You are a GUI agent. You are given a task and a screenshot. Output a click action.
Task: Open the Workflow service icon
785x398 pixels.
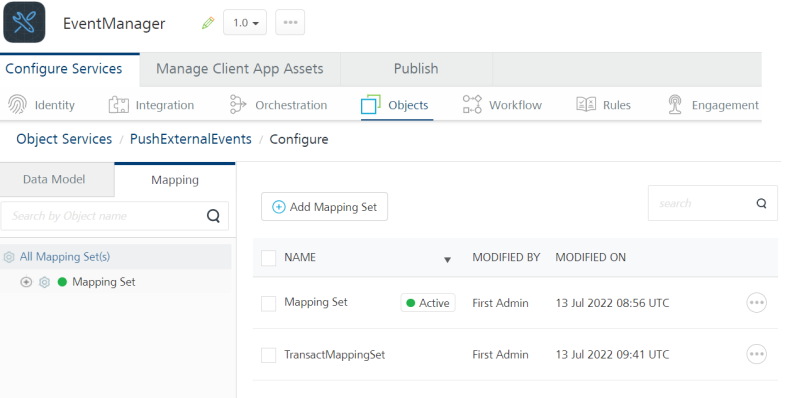click(x=472, y=105)
